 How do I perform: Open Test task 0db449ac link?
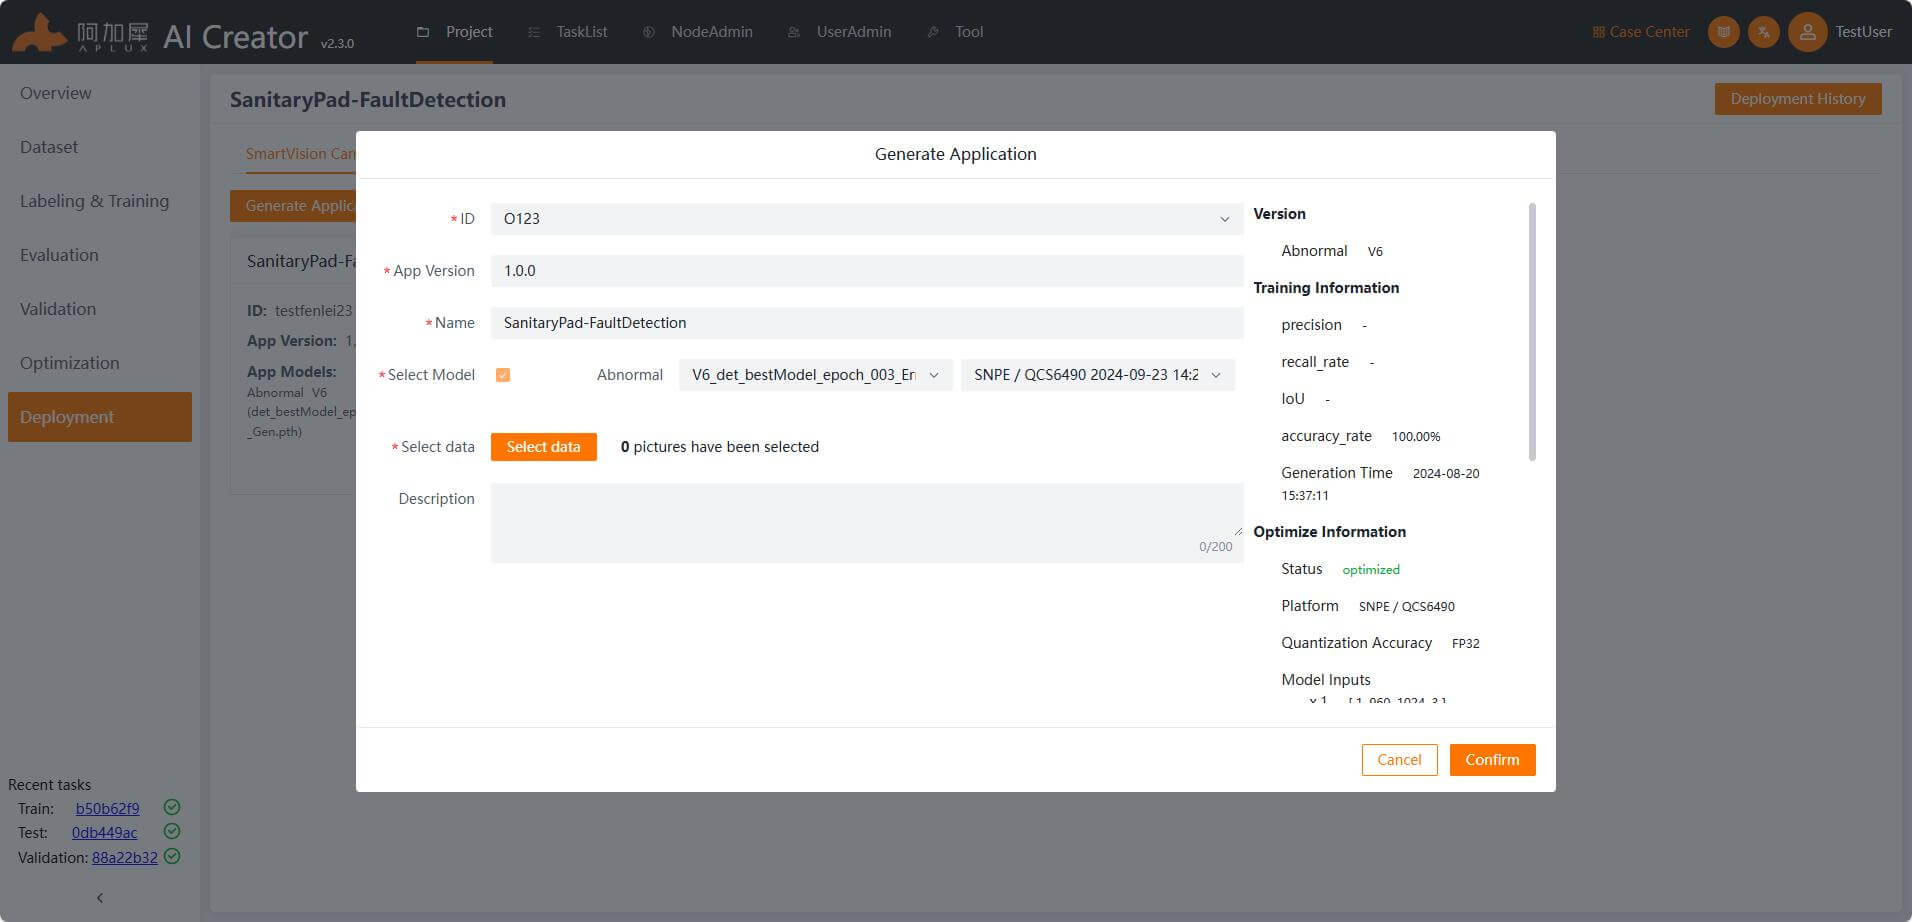coord(104,832)
